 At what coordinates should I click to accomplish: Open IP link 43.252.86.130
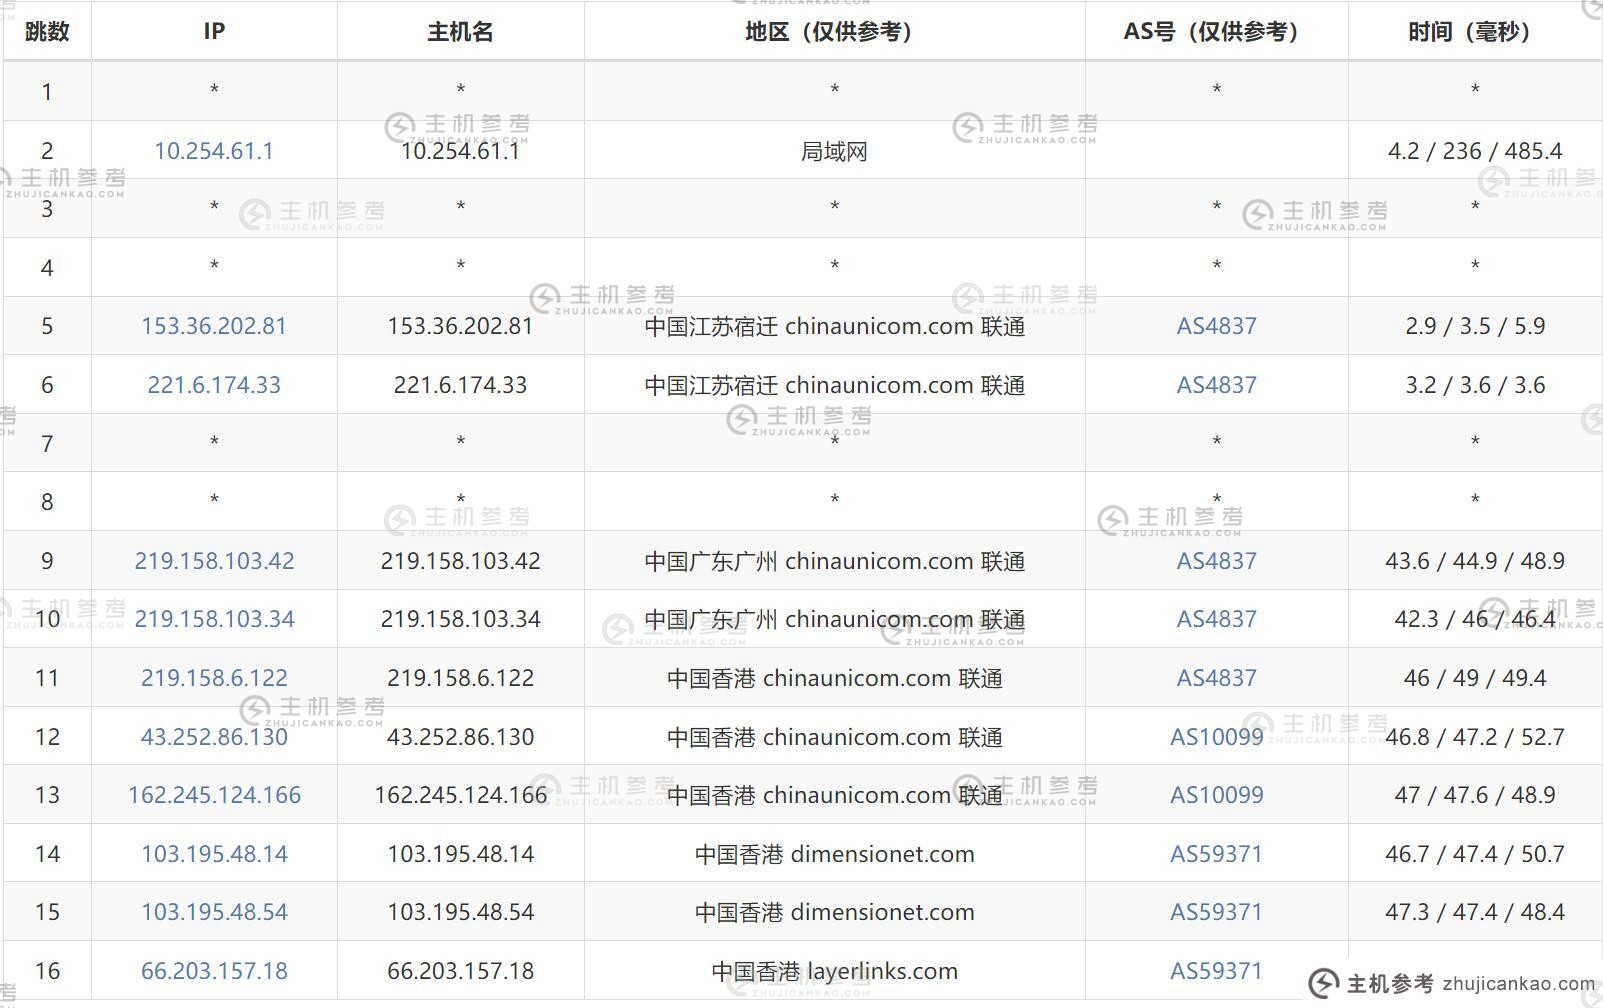(214, 737)
